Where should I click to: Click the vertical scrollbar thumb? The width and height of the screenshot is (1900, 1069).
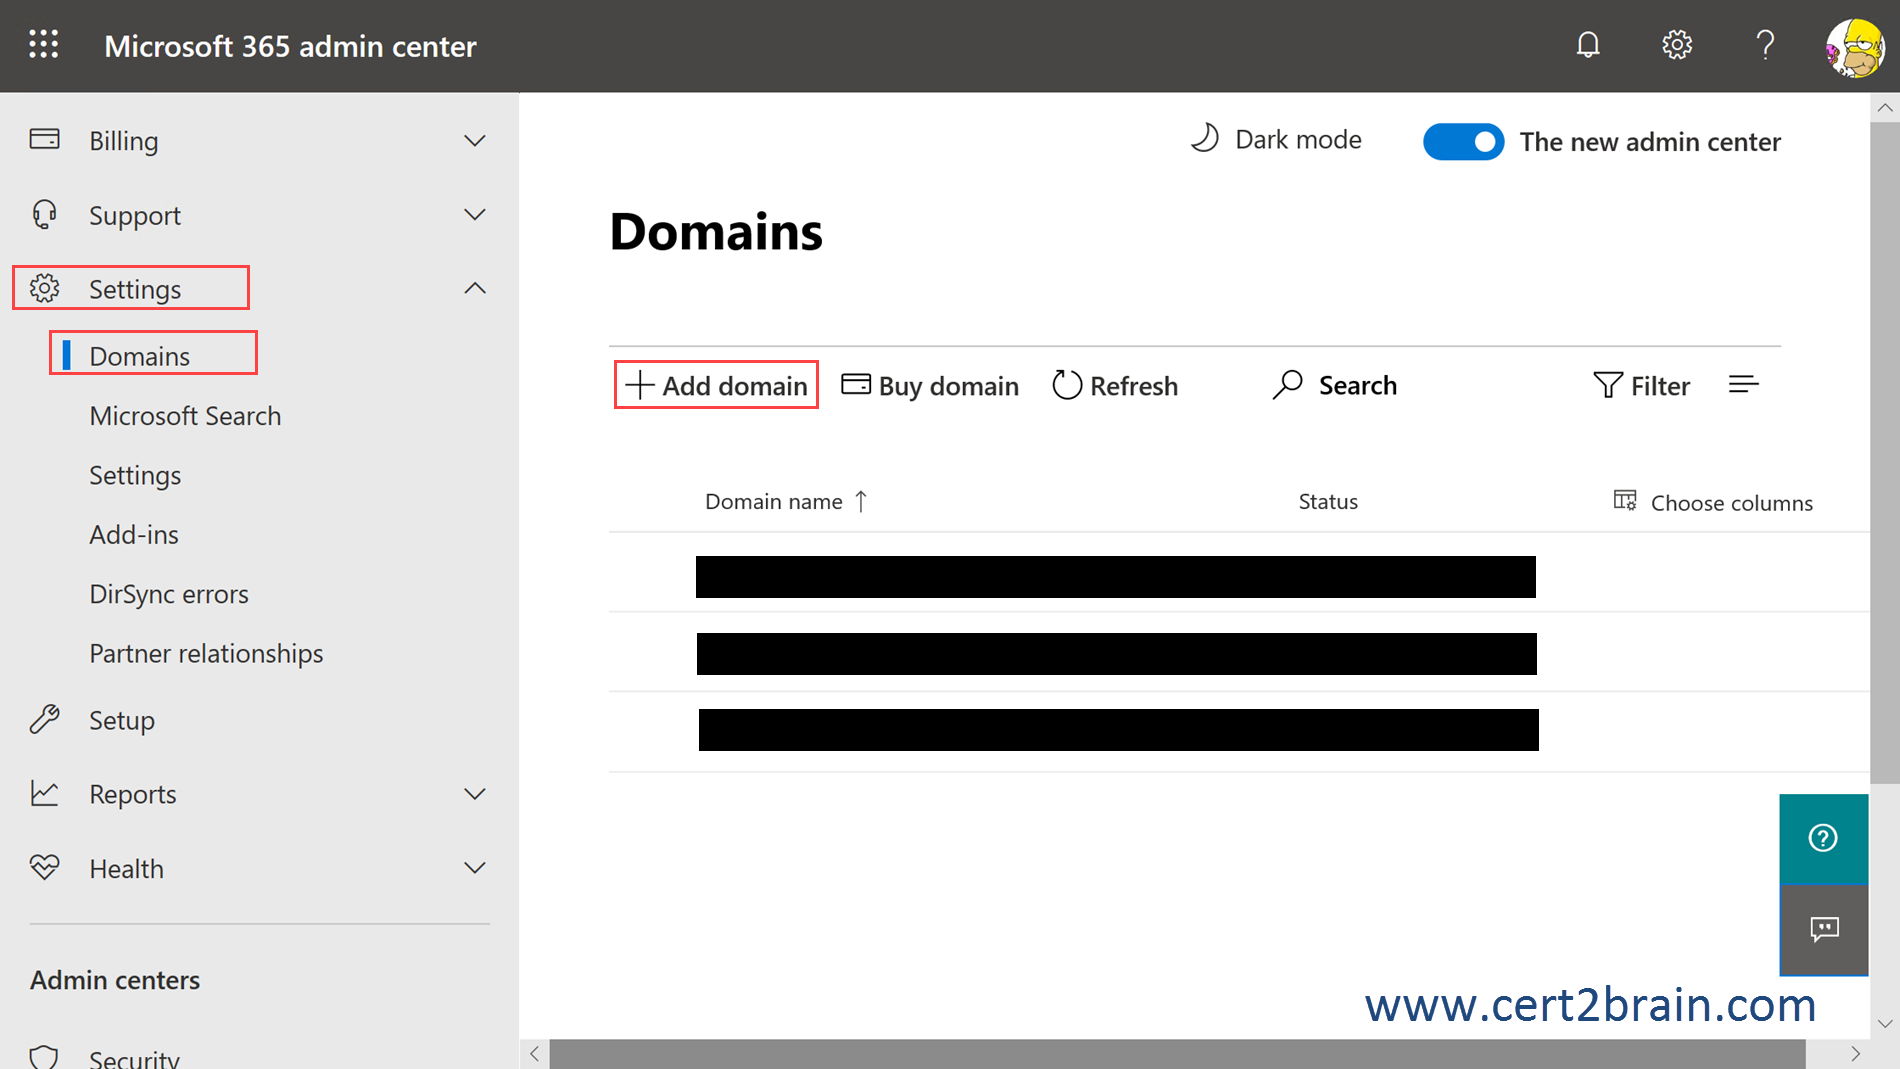click(1885, 452)
